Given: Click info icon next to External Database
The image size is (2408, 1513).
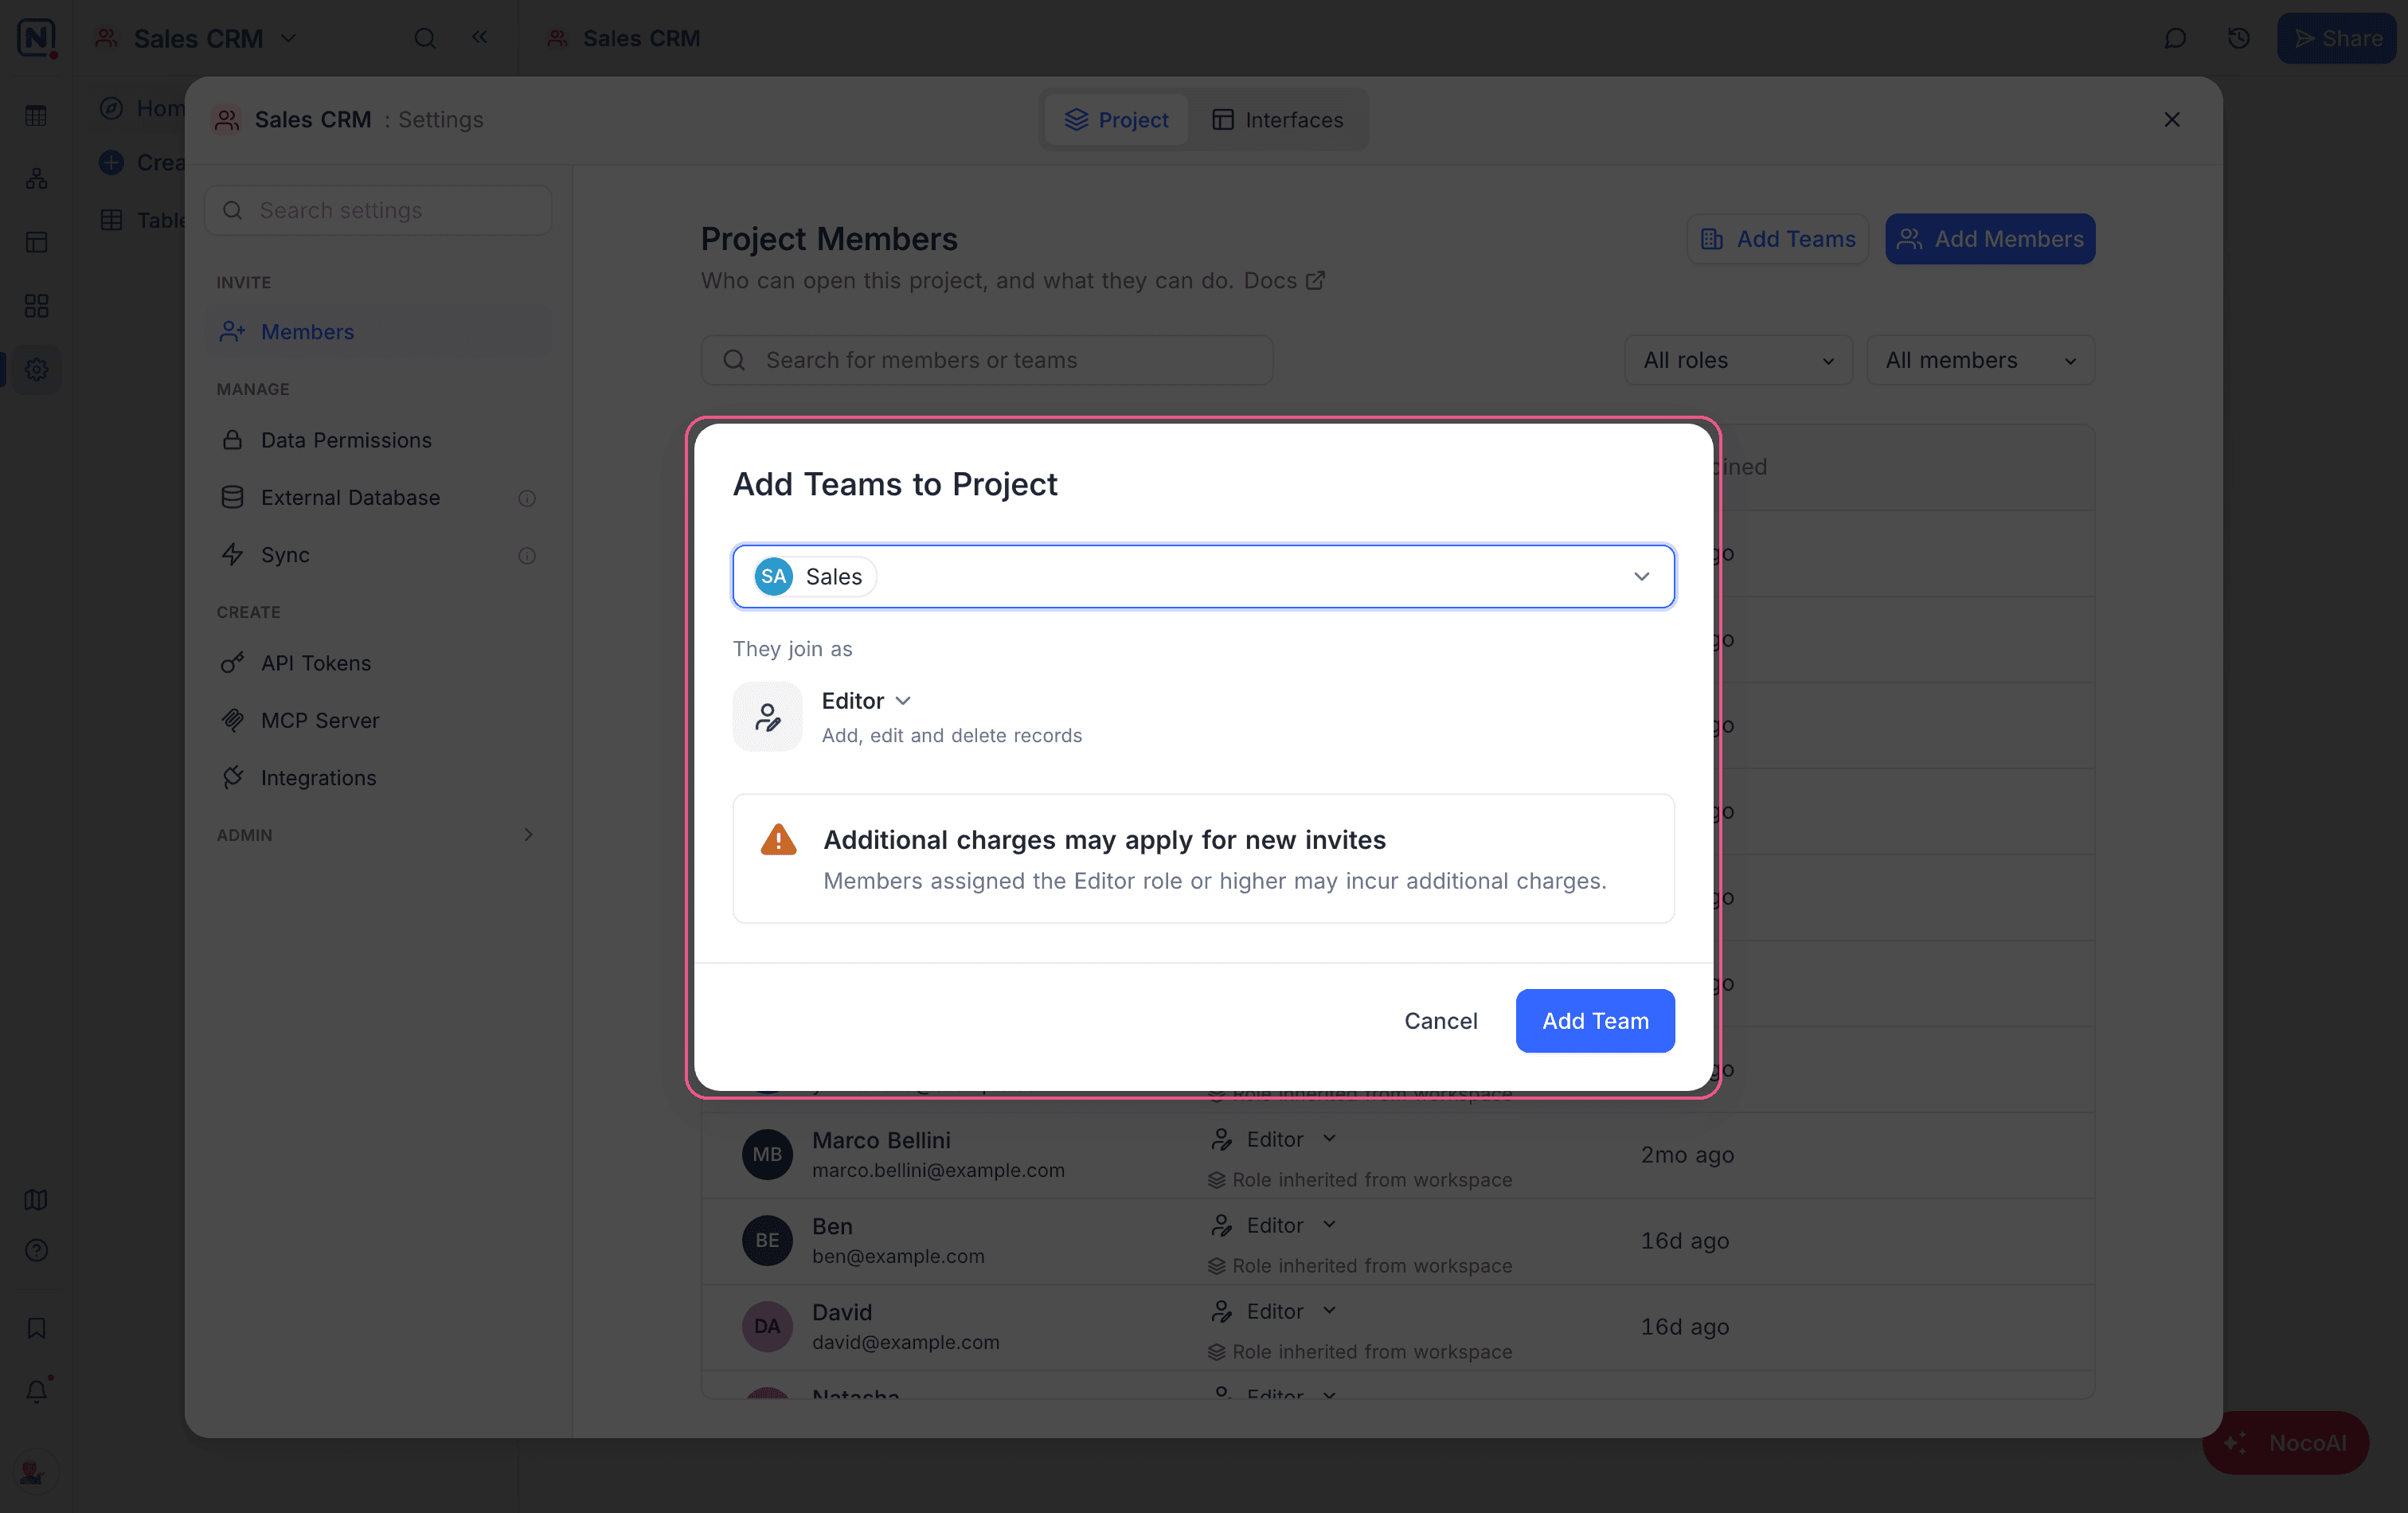Looking at the screenshot, I should point(527,498).
